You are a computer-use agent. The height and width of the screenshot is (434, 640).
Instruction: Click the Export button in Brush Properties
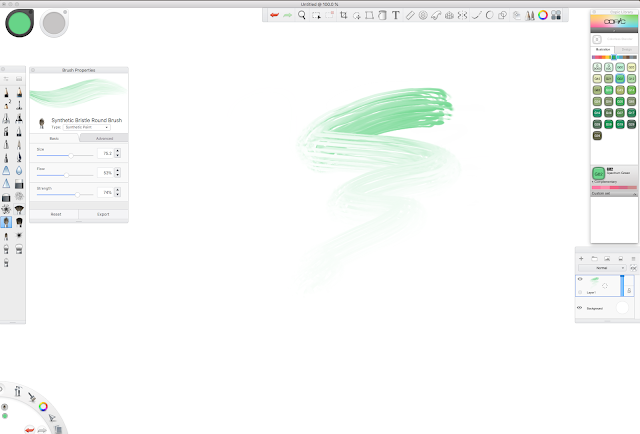point(103,214)
